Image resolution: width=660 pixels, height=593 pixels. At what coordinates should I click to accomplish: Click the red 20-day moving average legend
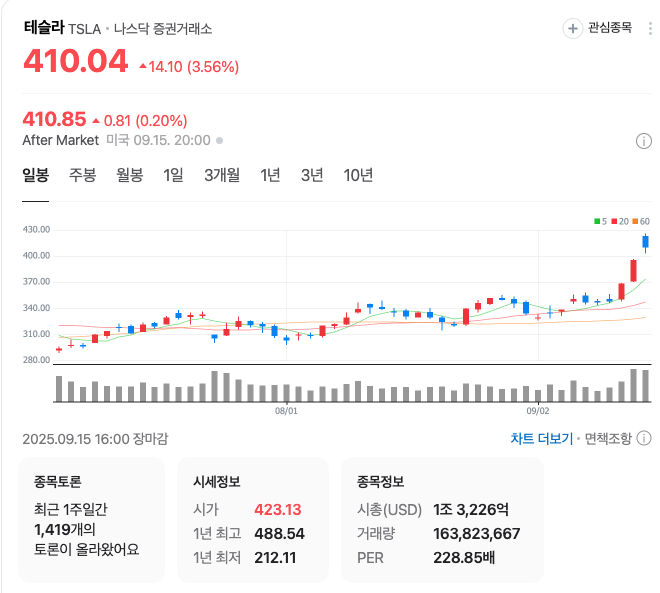[620, 221]
